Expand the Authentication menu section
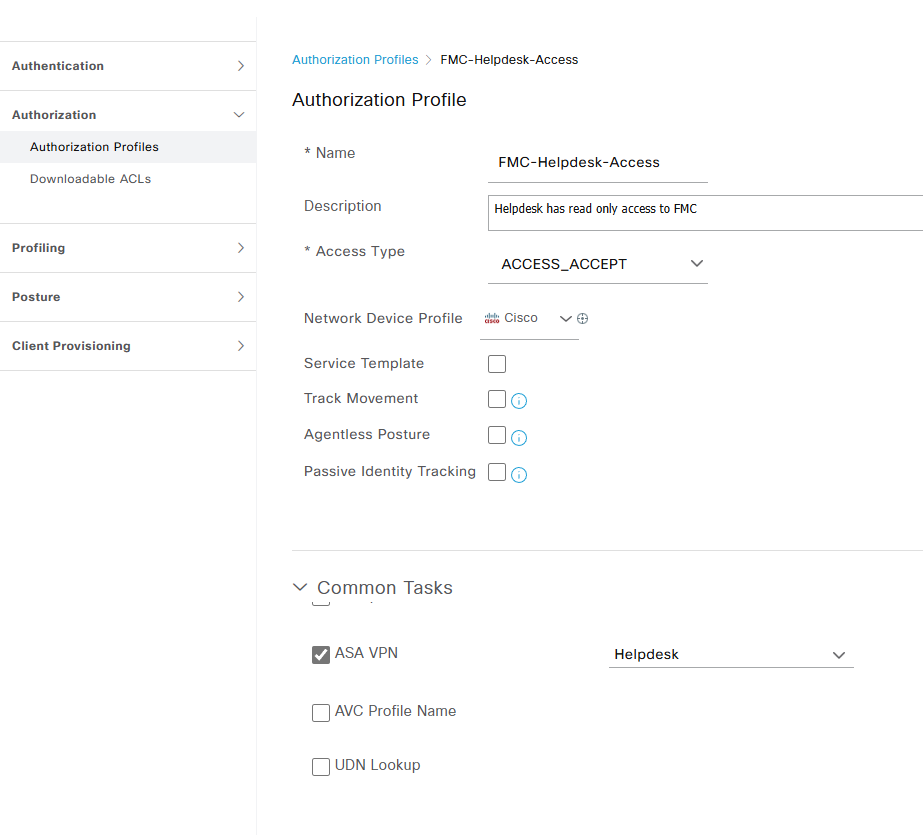The width and height of the screenshot is (923, 835). pos(128,66)
